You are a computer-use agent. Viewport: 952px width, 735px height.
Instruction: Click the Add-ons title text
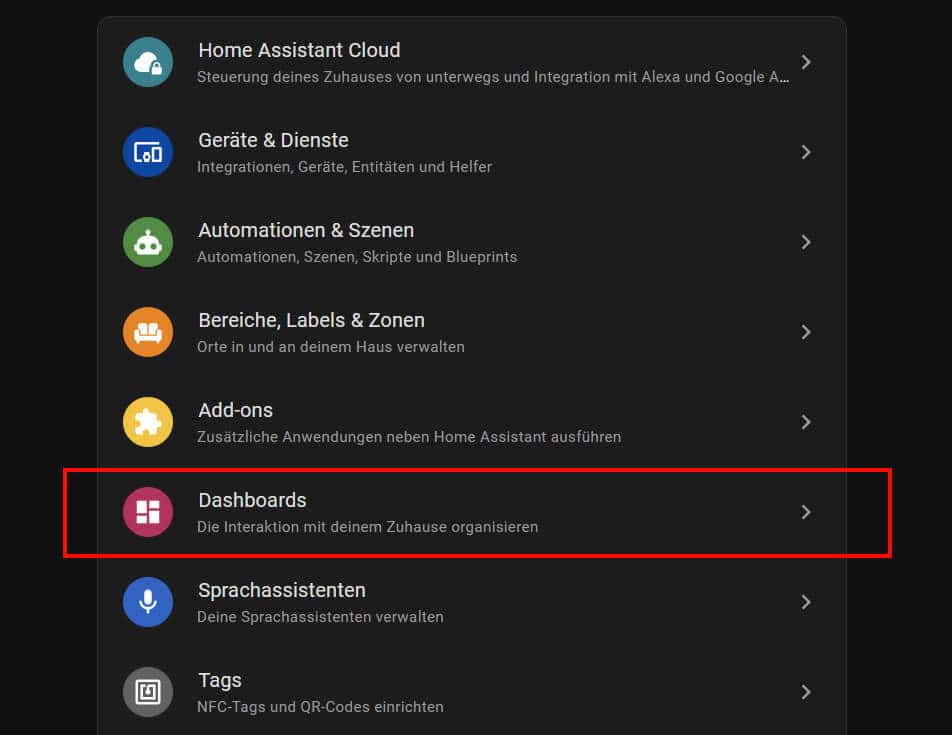pos(235,410)
